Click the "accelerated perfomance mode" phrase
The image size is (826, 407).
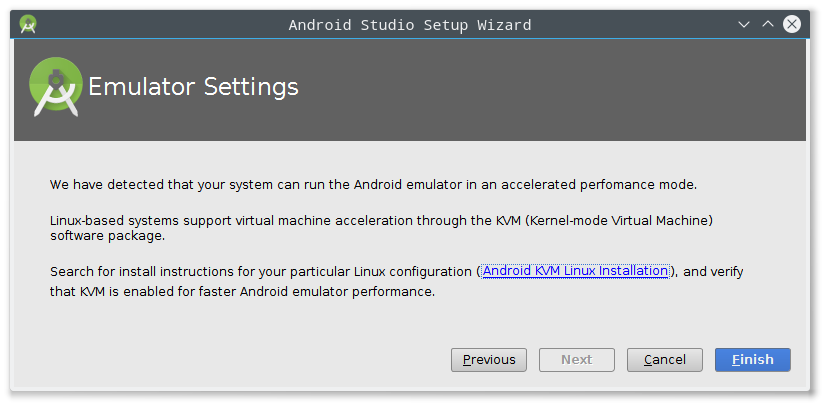pyautogui.click(x=599, y=185)
